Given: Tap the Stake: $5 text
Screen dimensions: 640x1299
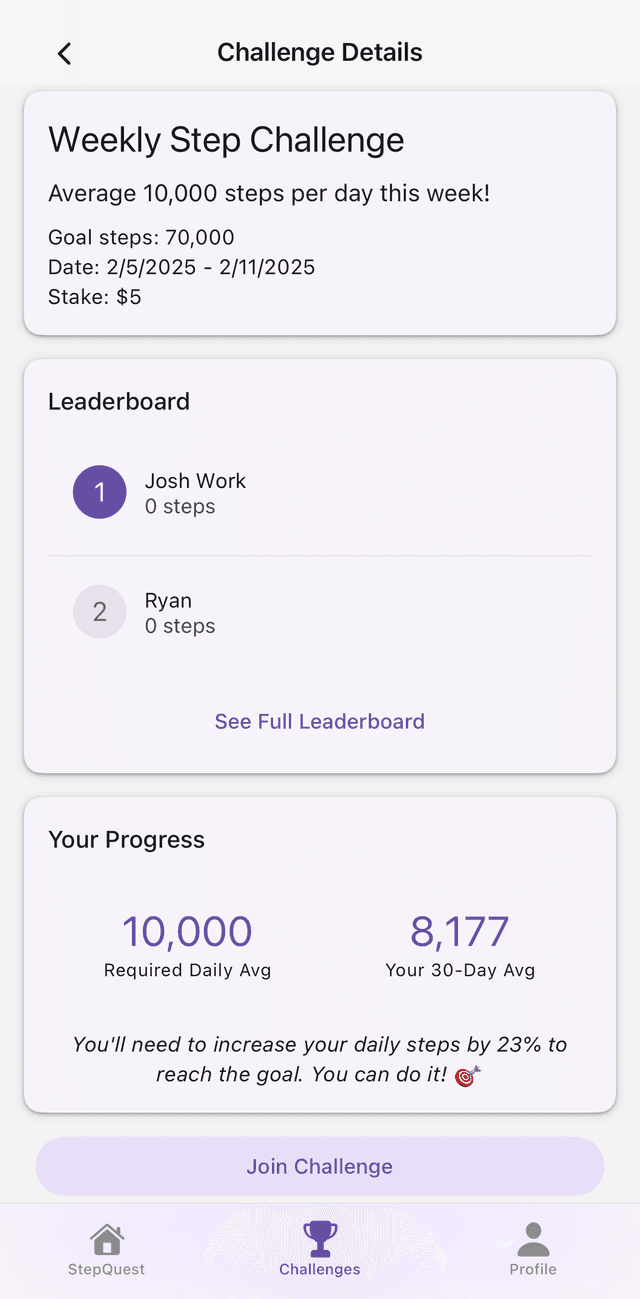Looking at the screenshot, I should (95, 297).
